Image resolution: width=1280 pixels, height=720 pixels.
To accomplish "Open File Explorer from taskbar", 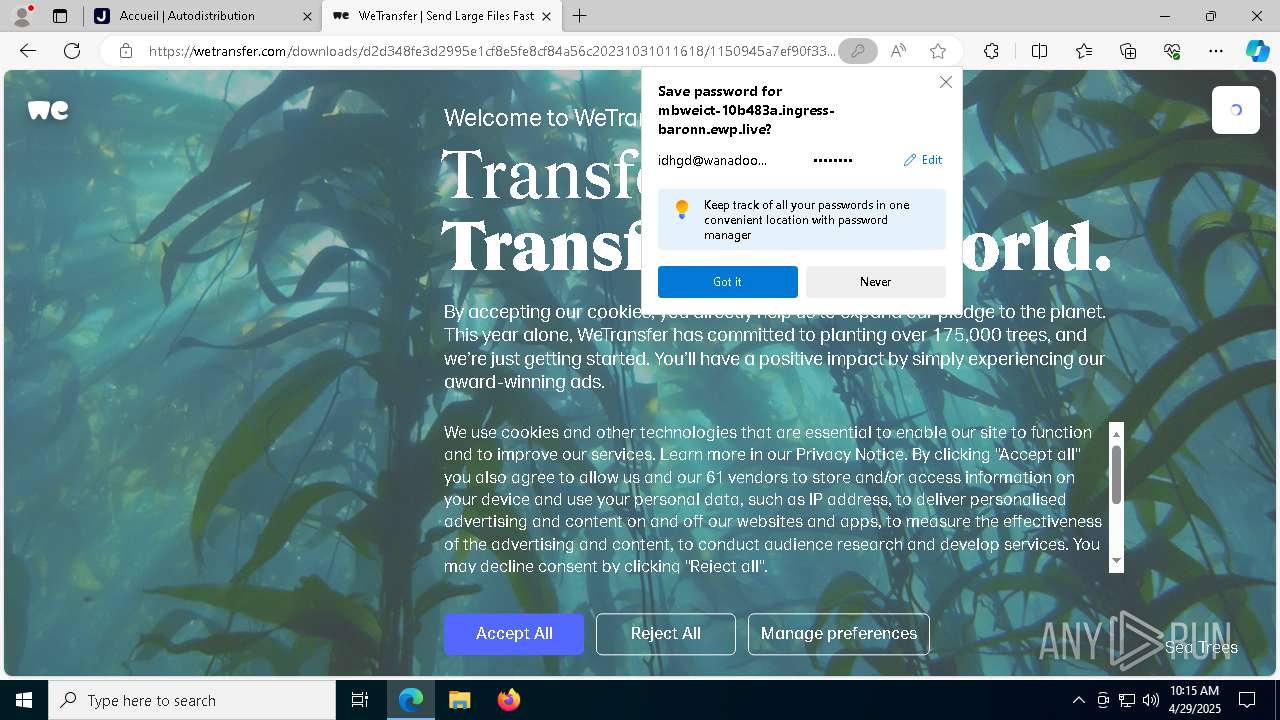I will click(460, 700).
